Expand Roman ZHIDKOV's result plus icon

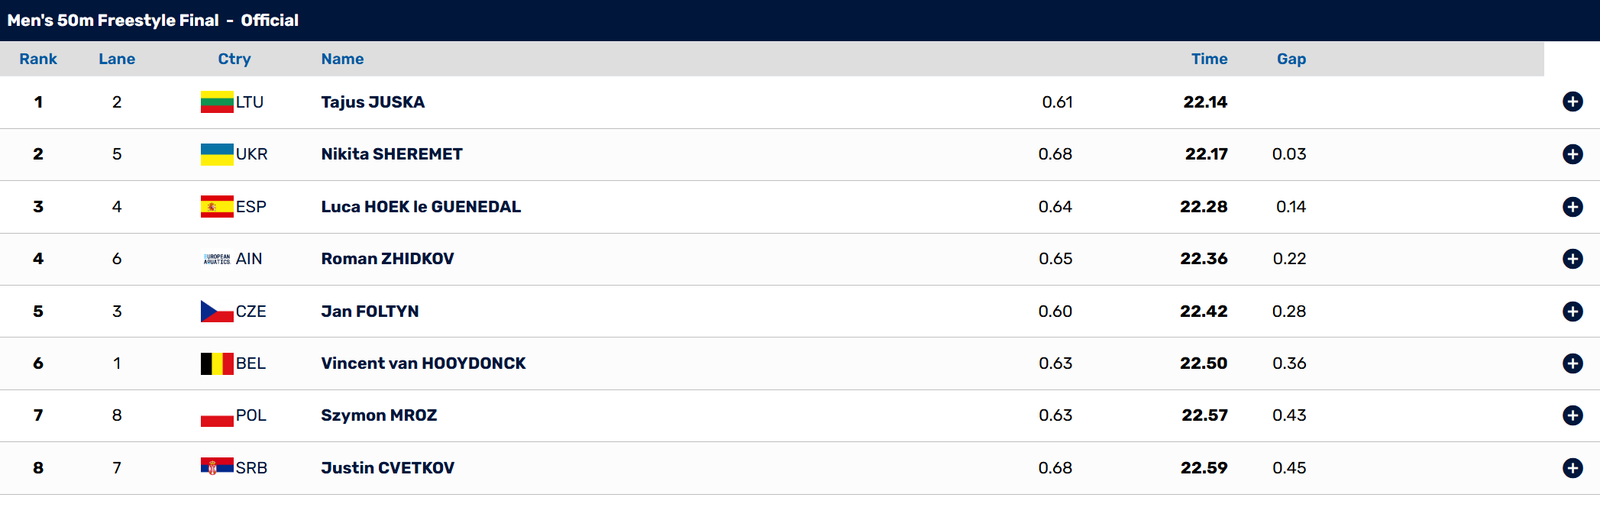coord(1572,259)
